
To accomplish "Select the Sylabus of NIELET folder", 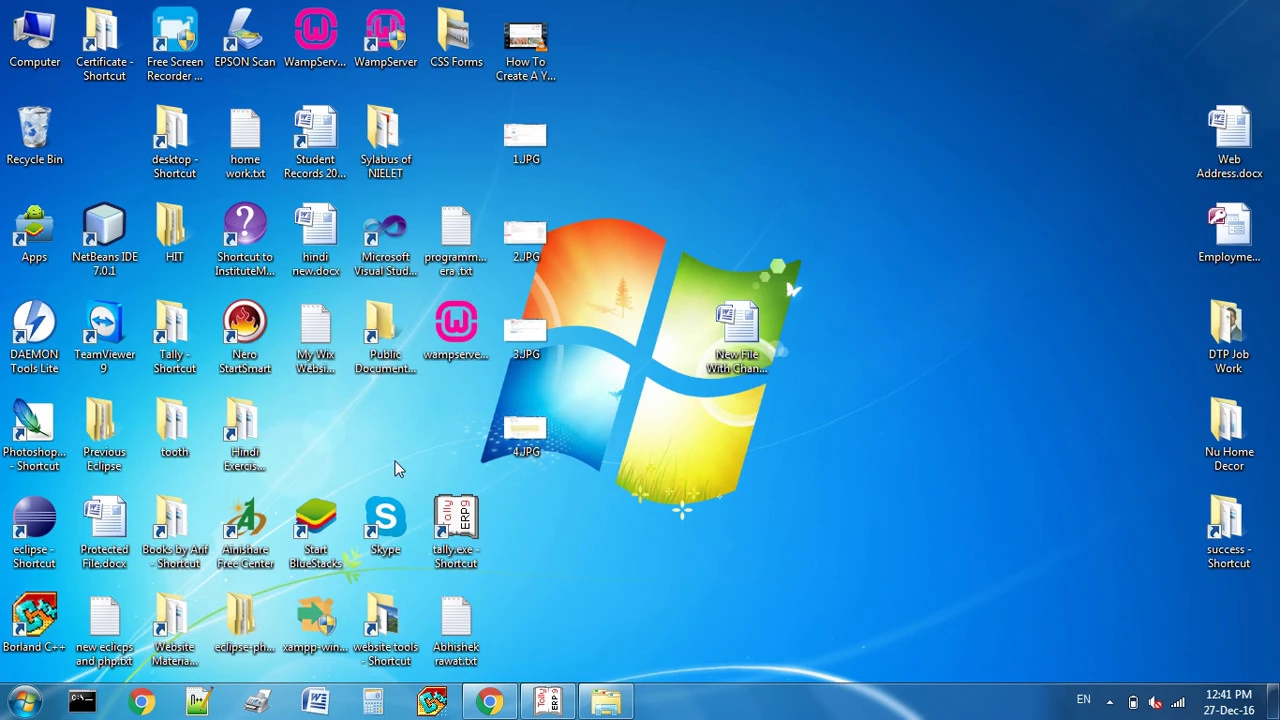I will tap(385, 143).
